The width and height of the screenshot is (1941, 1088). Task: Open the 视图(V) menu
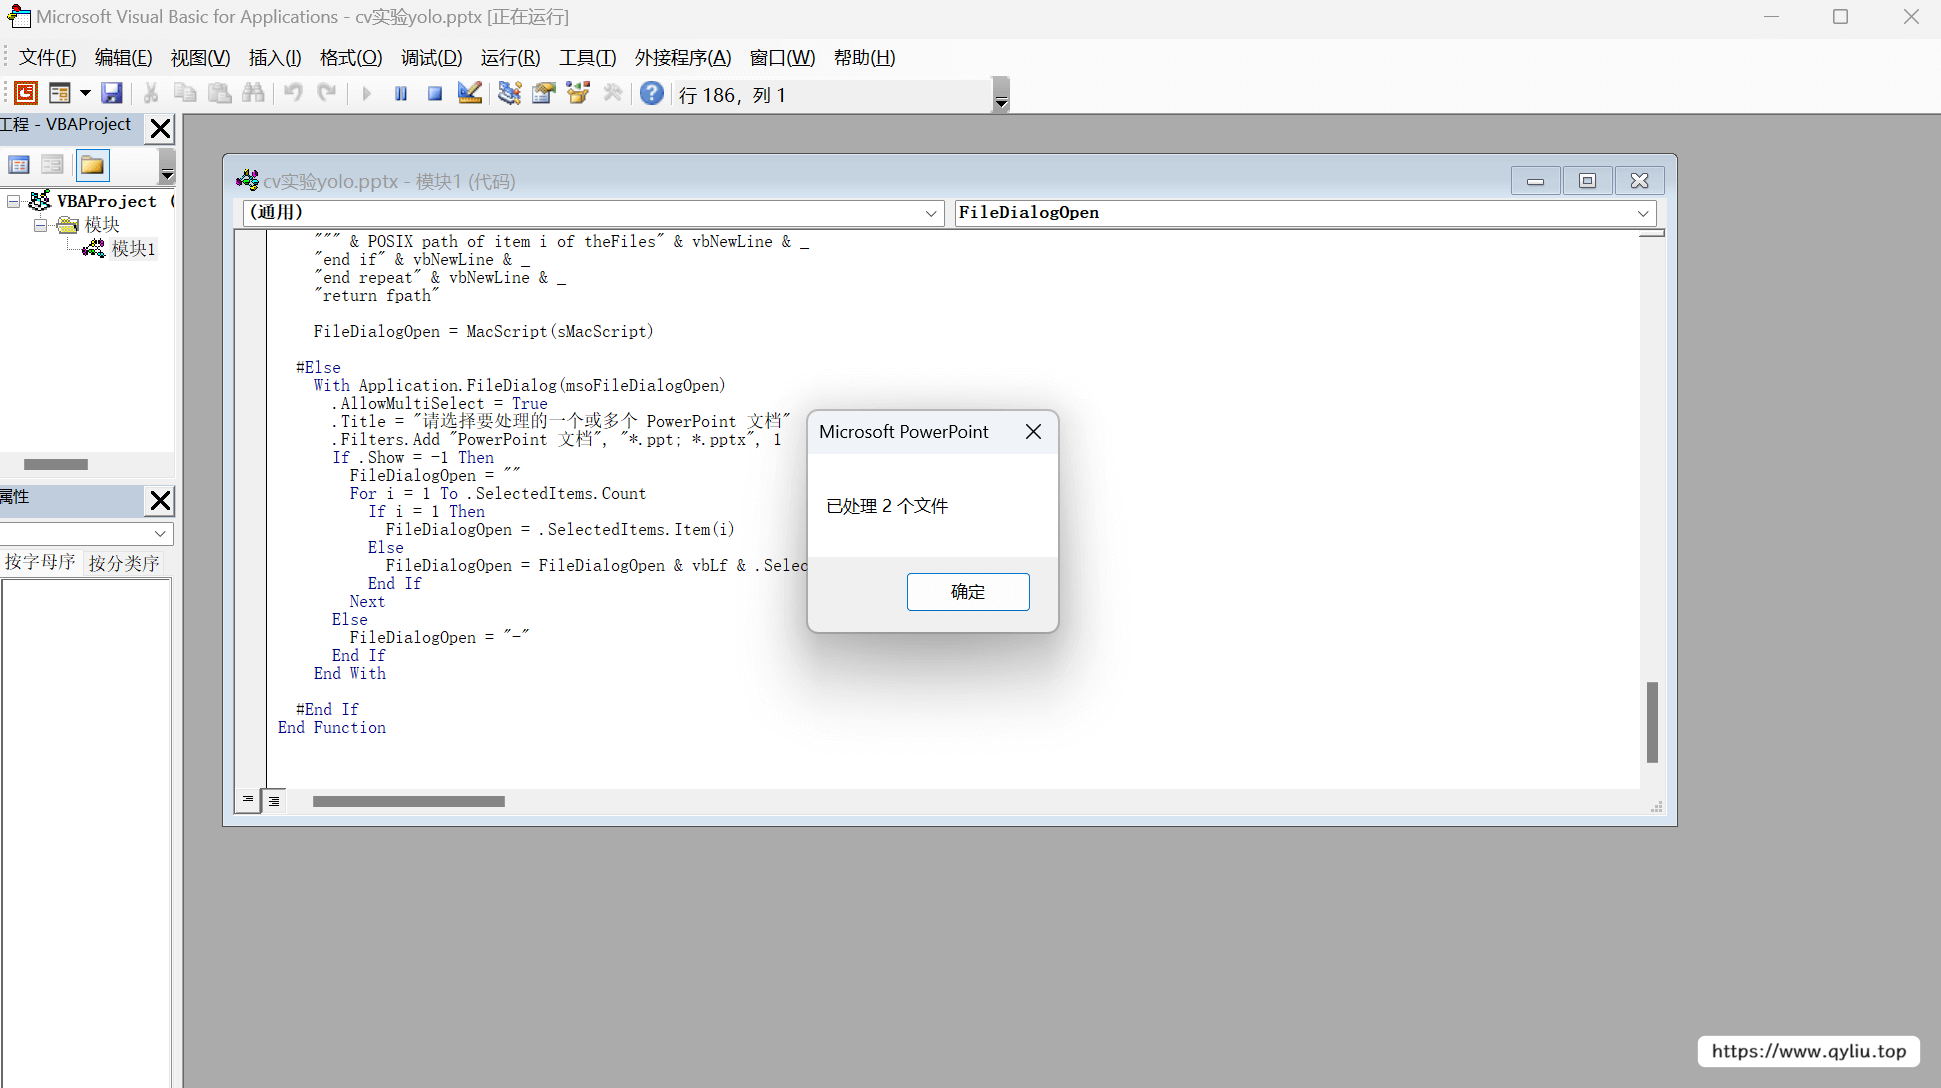pyautogui.click(x=201, y=58)
